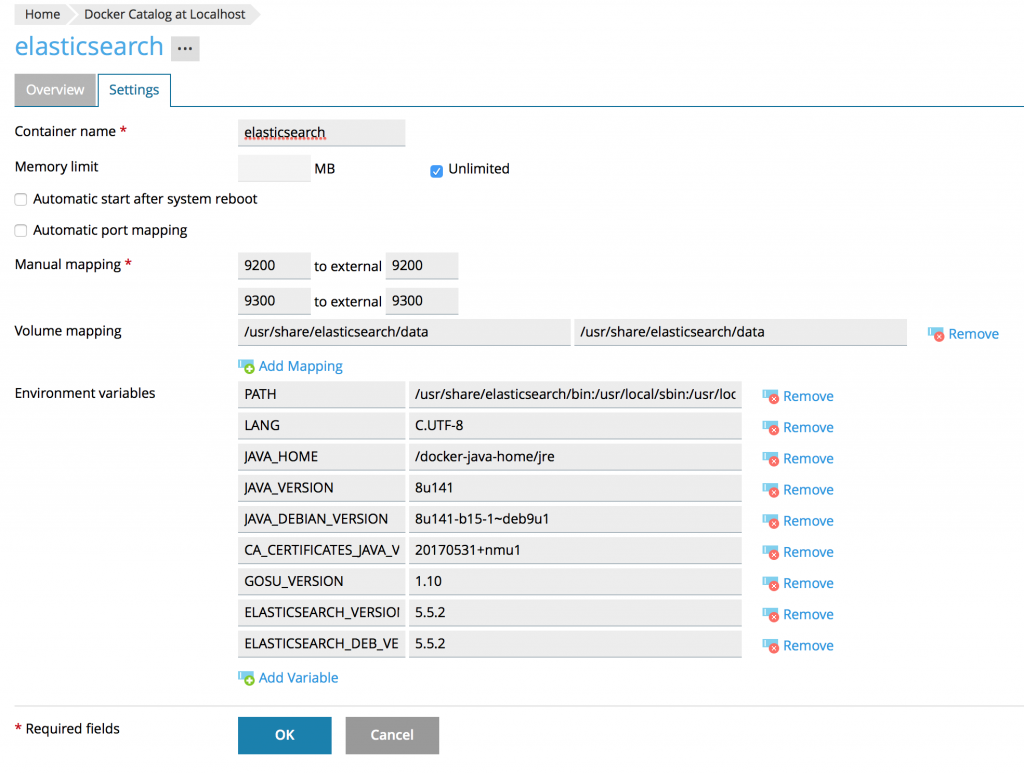Click the JAVA_VERSION value field 8u141

pos(575,488)
